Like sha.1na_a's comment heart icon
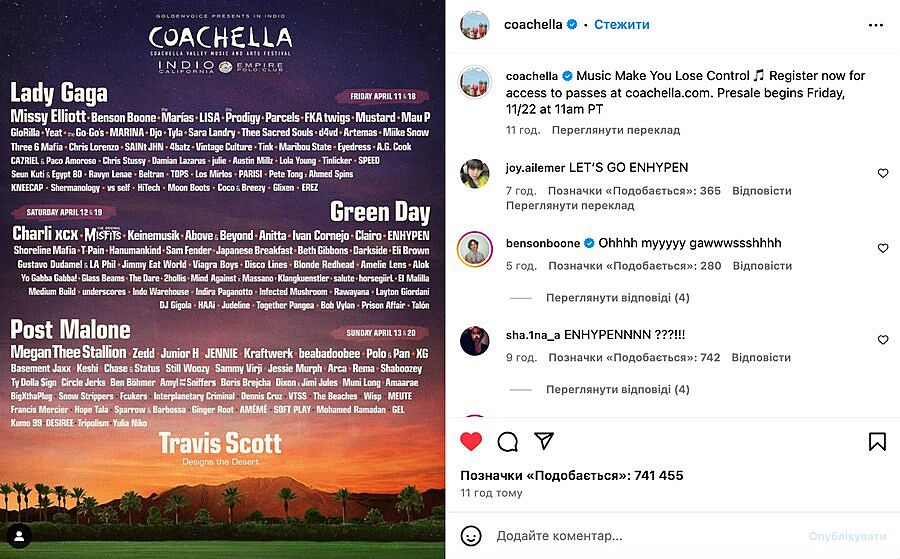The image size is (900, 559). click(x=883, y=340)
